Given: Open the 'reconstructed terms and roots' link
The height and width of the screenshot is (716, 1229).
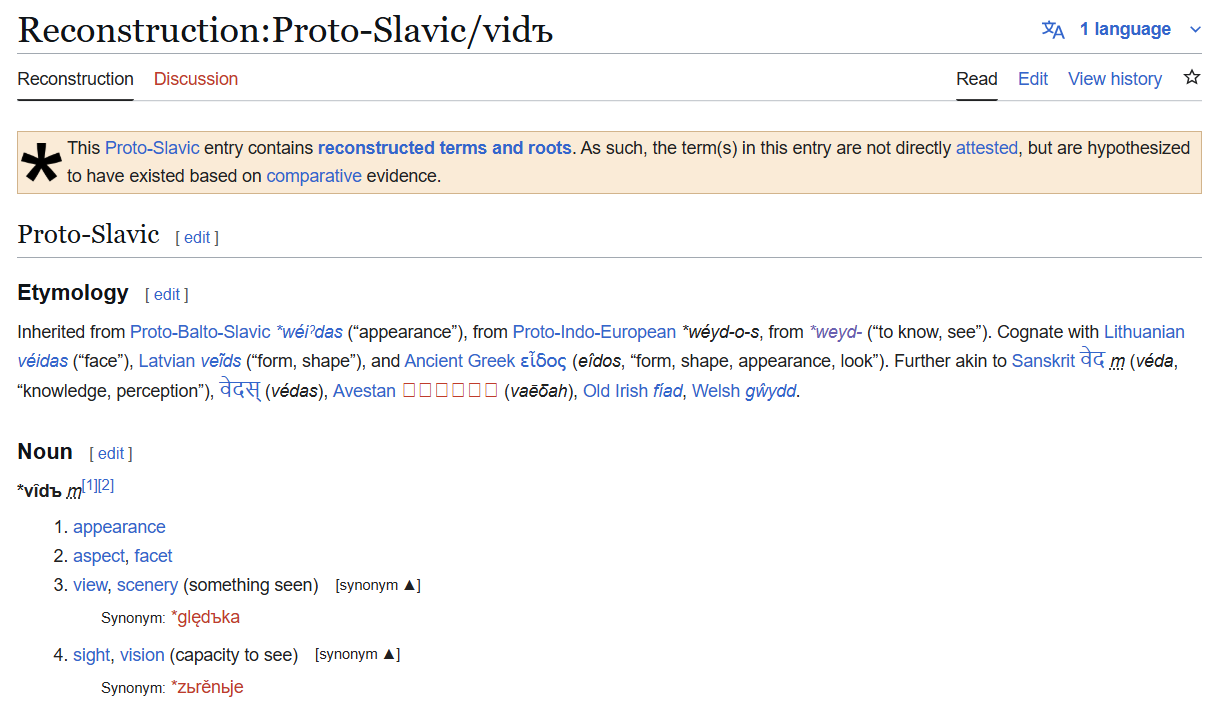Looking at the screenshot, I should click(445, 148).
